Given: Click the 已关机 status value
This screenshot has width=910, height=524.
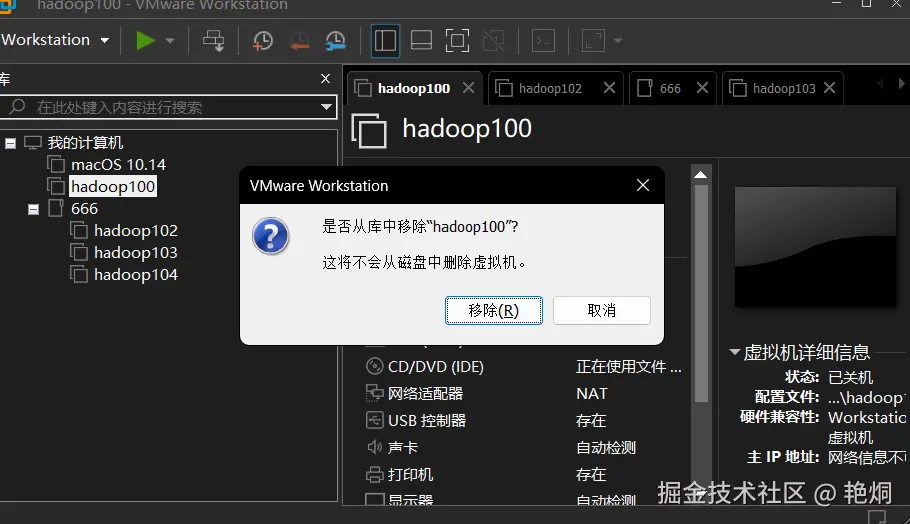Looking at the screenshot, I should point(850,377).
